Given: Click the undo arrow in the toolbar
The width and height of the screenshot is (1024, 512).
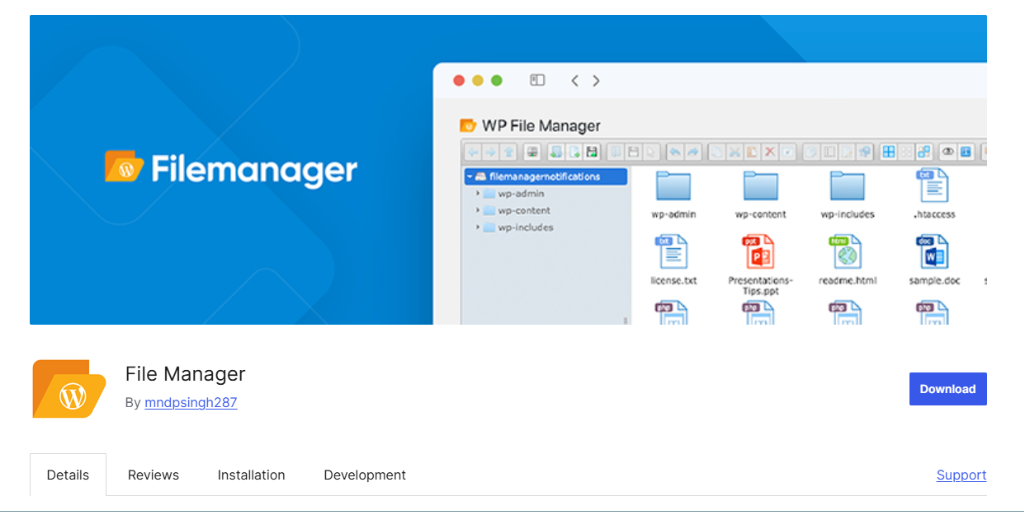Looking at the screenshot, I should [x=676, y=152].
